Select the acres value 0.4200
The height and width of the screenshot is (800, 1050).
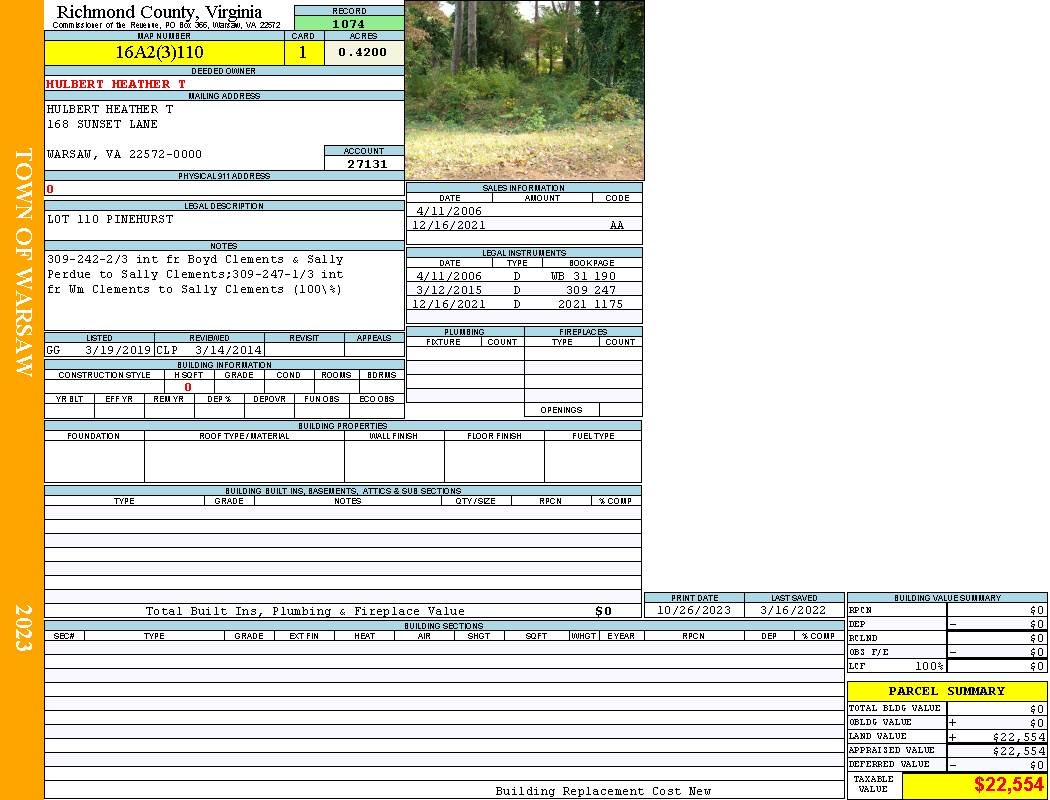pos(363,53)
